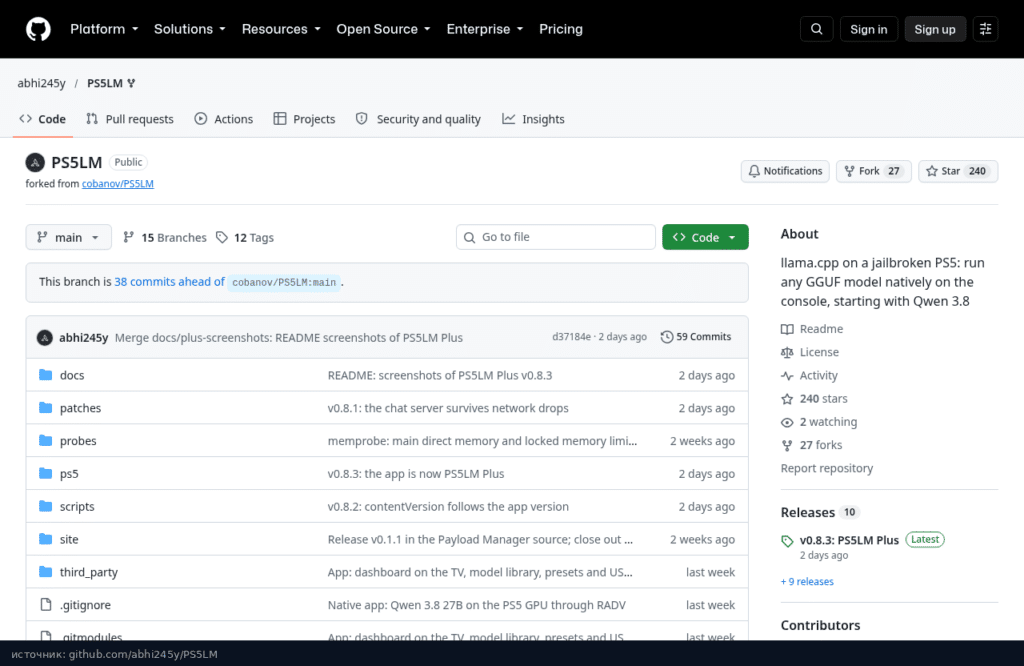
Task: Click the third_party folder icon
Action: click(45, 572)
